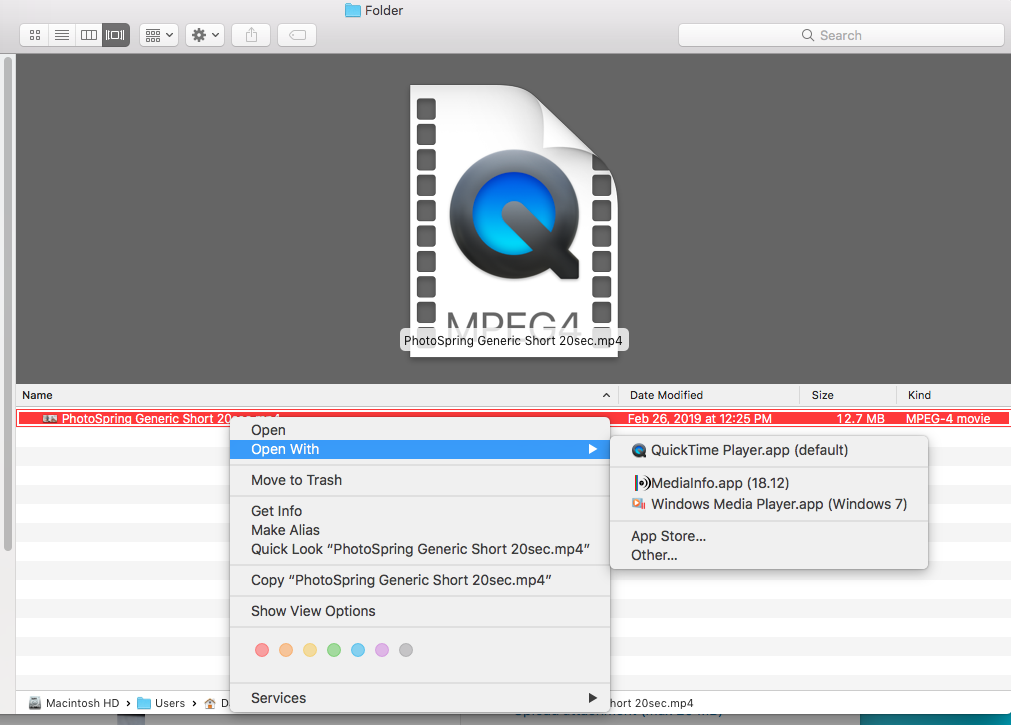Click the home icon in path bar
Screen dimensions: 1011x725
(x=210, y=703)
